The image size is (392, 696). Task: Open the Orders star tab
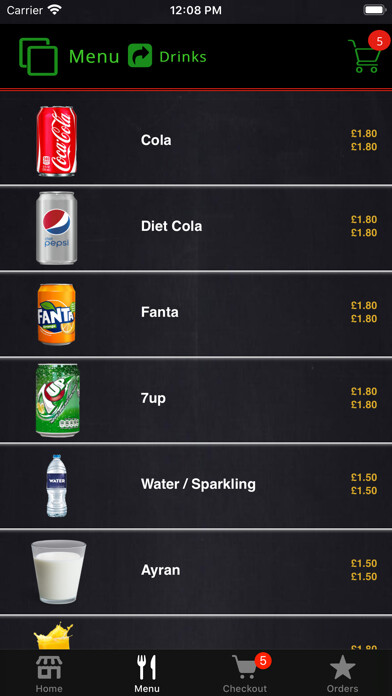(x=342, y=673)
